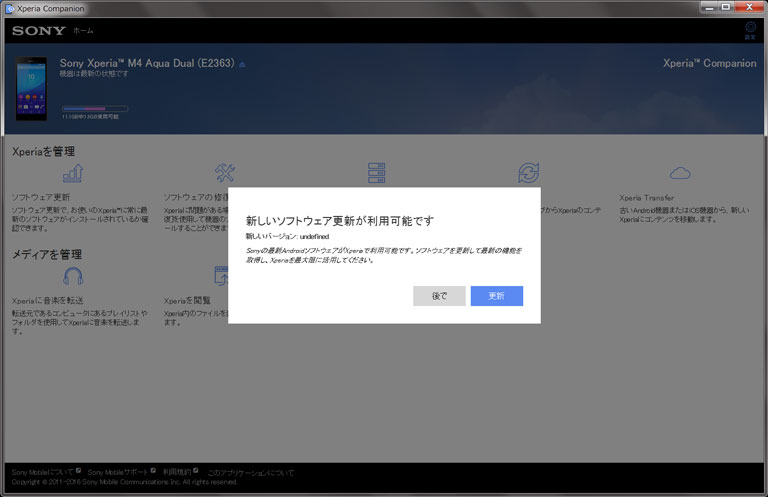
Task: Open the このアプリケーションについて link
Action: 251,473
